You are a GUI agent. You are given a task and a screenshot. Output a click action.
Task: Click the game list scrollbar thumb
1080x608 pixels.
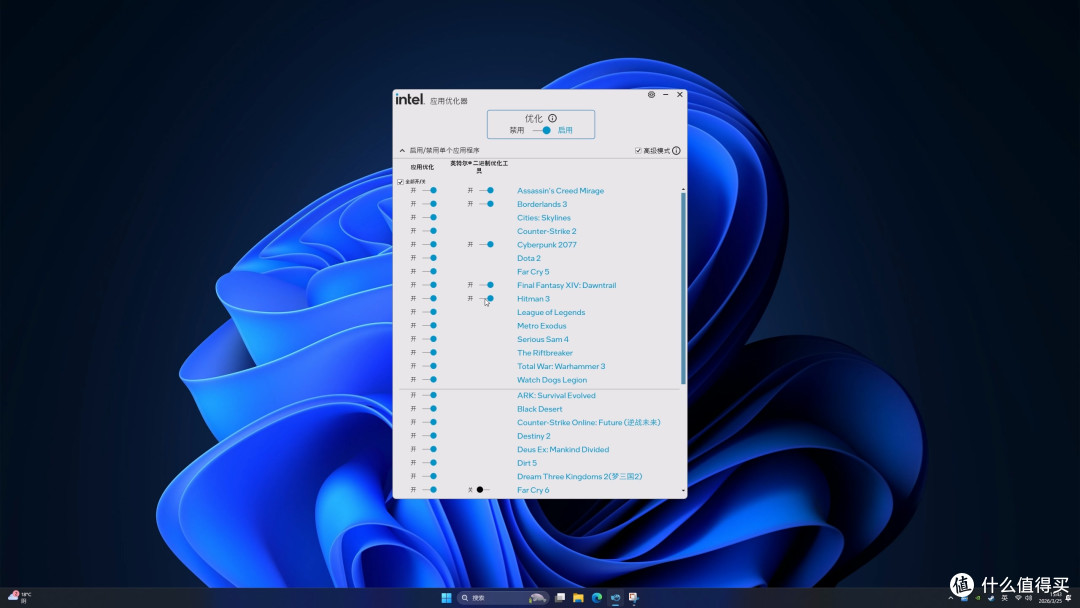point(683,288)
